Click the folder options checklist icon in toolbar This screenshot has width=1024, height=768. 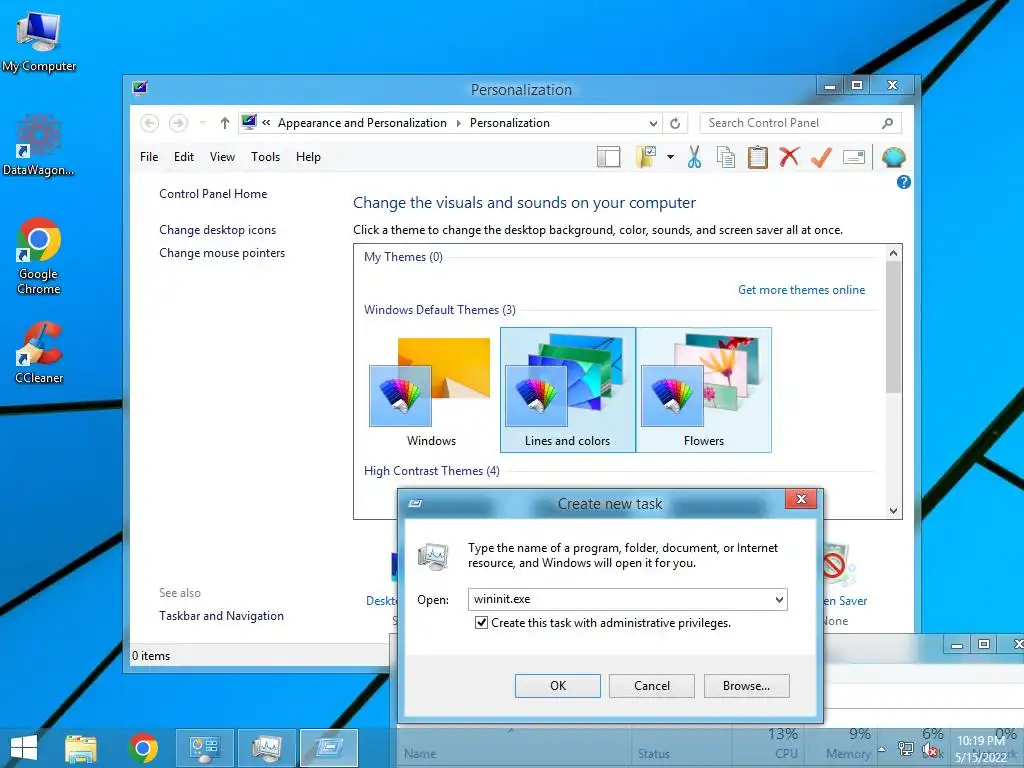pyautogui.click(x=646, y=157)
